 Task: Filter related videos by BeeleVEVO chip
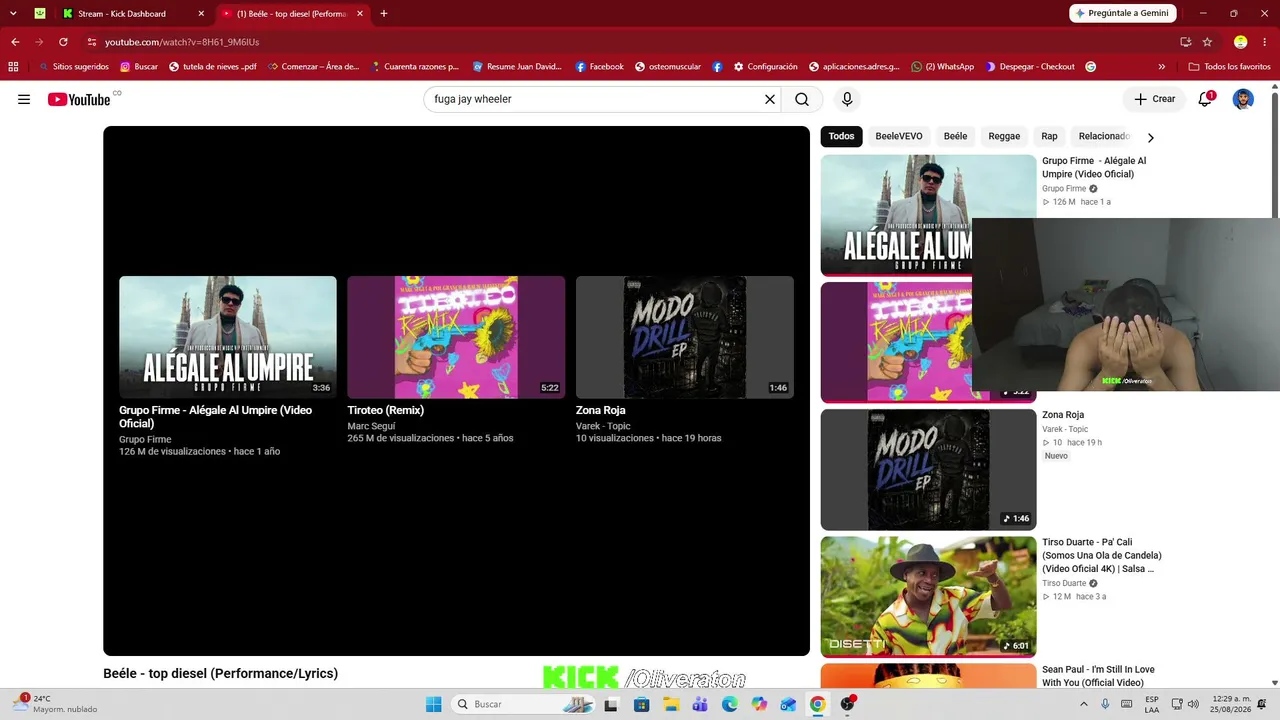pos(899,136)
